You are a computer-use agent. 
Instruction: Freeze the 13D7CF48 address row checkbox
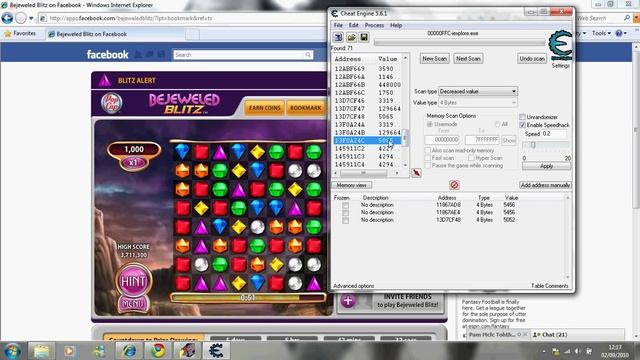coord(346,220)
